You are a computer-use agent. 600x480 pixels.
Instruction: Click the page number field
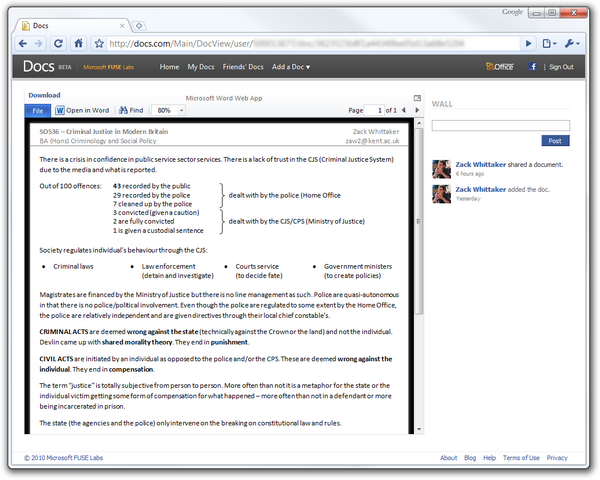[373, 110]
